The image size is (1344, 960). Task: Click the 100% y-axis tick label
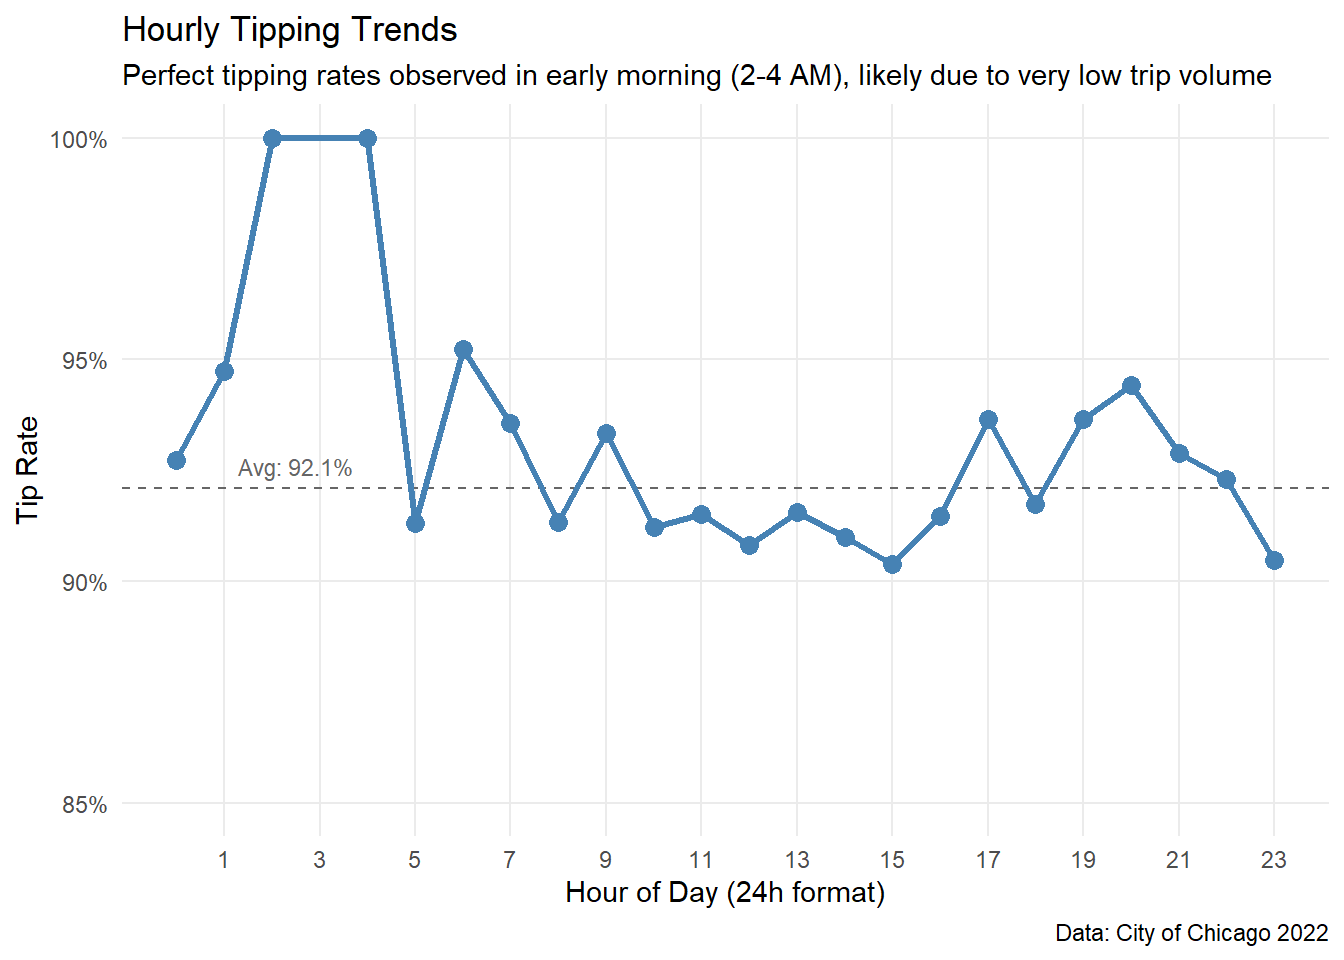click(79, 140)
